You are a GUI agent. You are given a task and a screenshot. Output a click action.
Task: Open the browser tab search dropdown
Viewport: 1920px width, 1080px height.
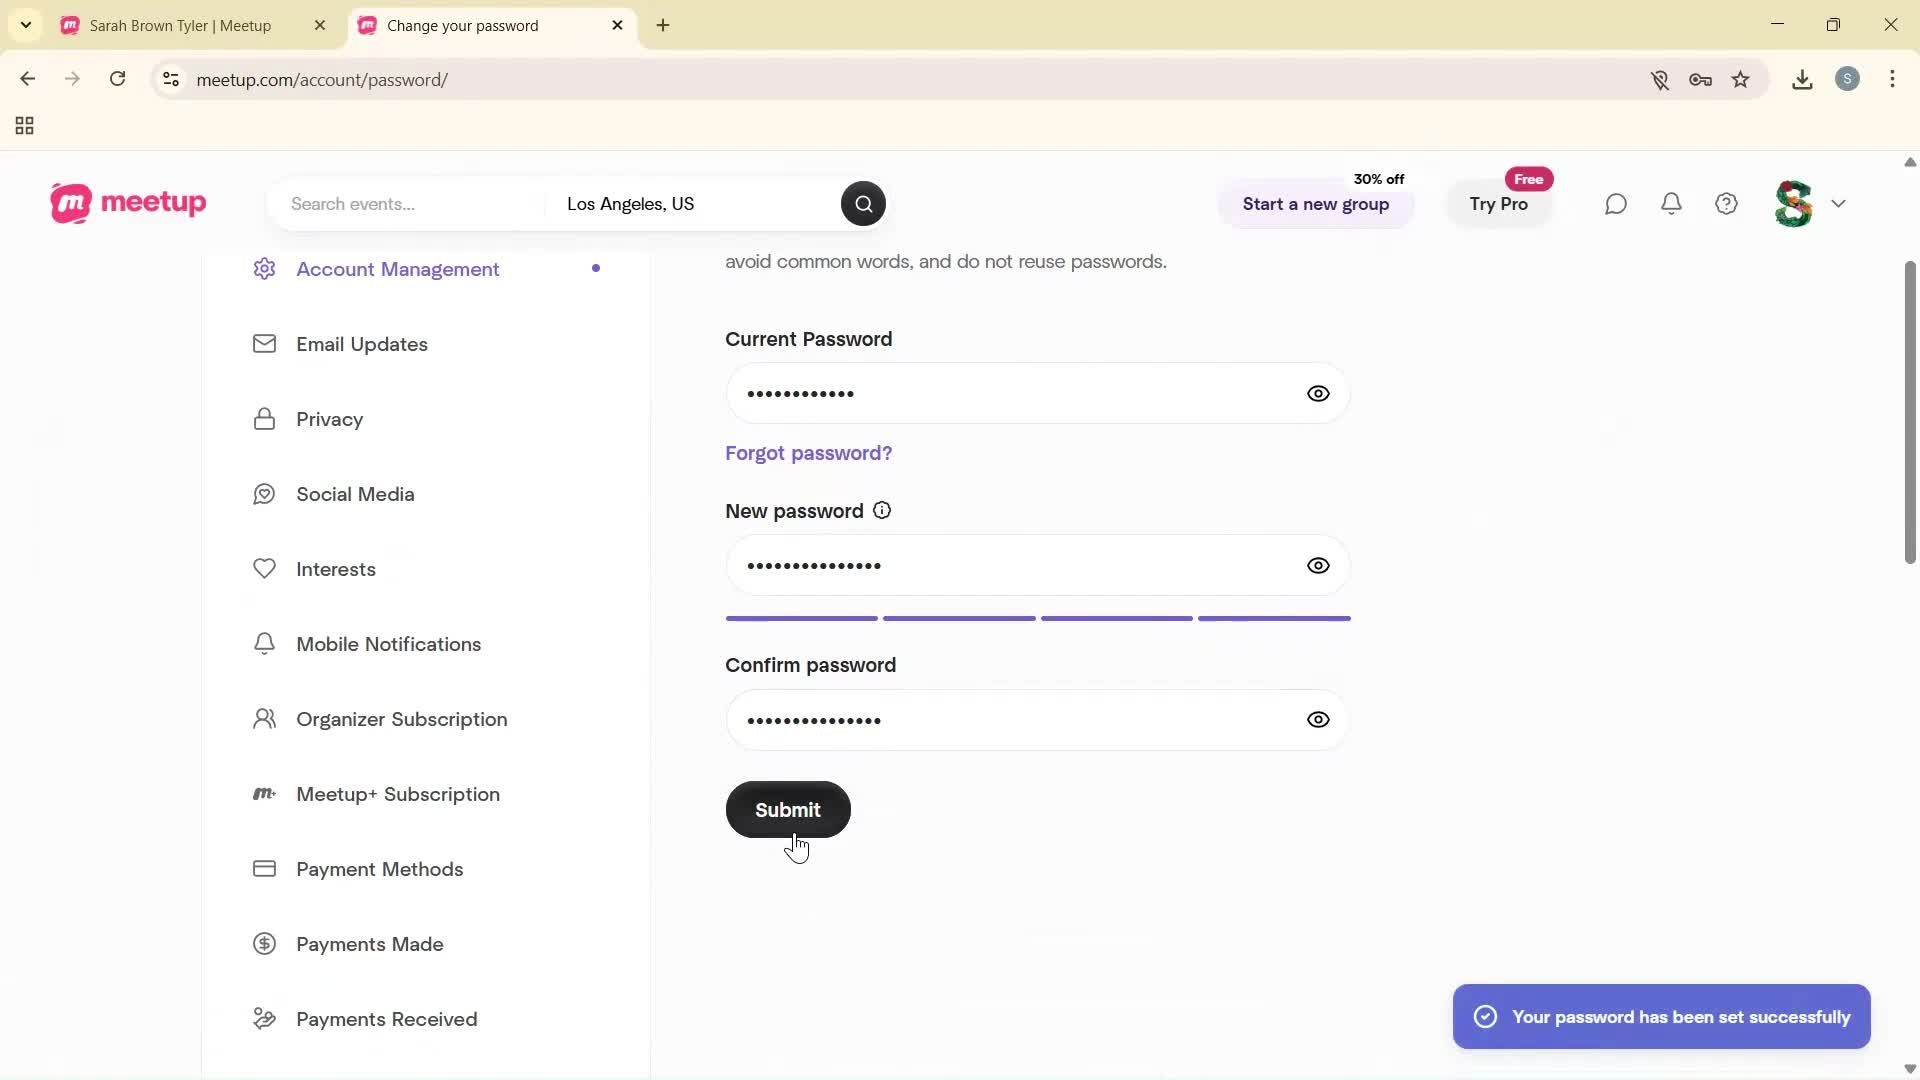tap(25, 25)
